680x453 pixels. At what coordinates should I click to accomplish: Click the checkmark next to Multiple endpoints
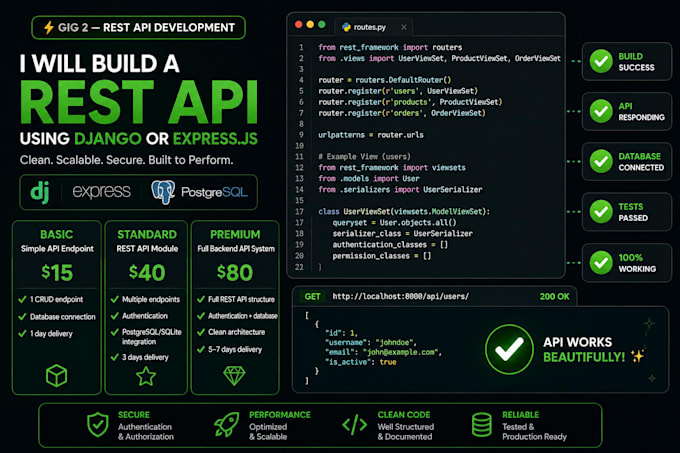114,300
